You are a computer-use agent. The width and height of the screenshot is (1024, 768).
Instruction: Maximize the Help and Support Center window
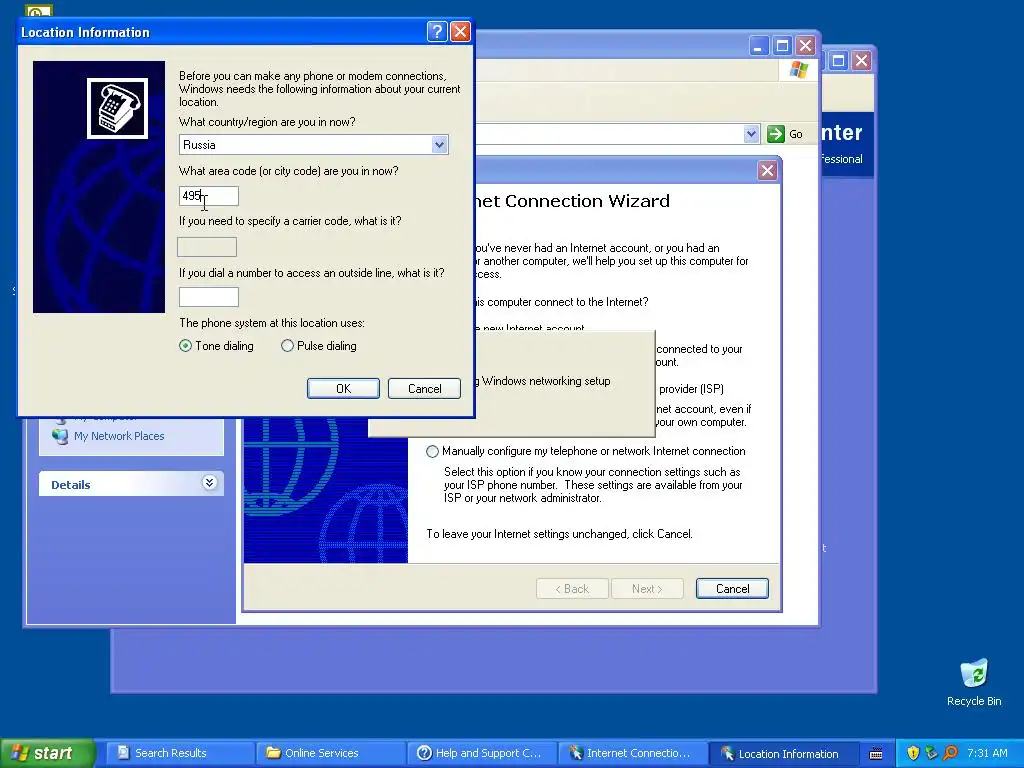[839, 61]
